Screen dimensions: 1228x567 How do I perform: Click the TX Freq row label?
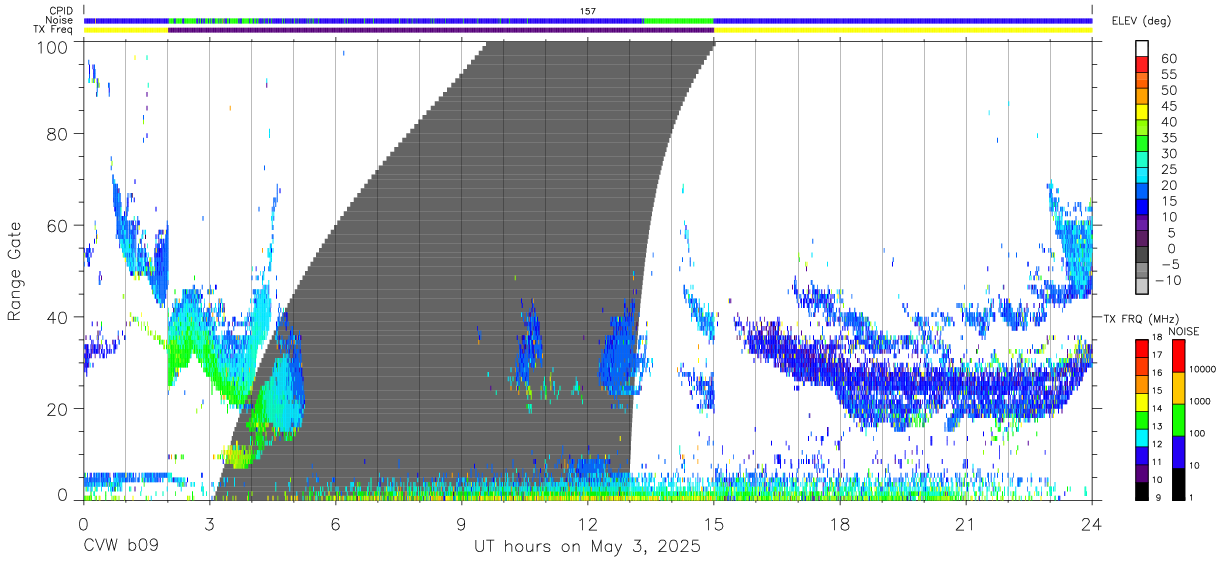point(53,30)
